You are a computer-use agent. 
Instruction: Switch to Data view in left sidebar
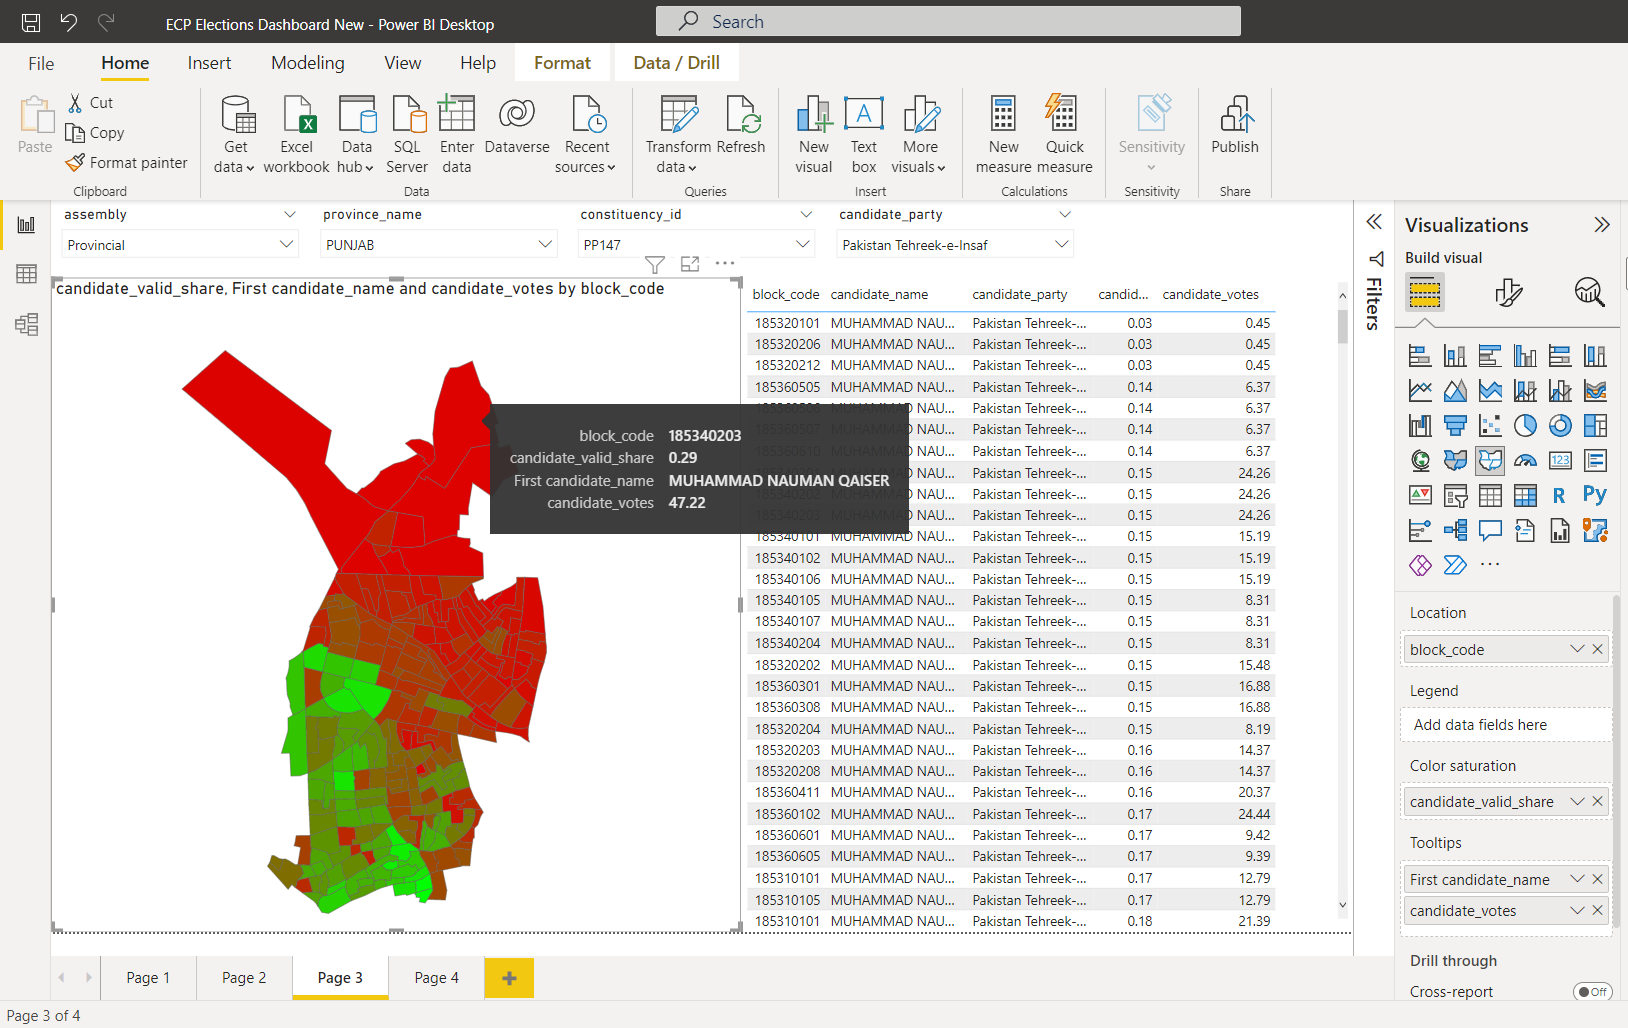coord(26,274)
